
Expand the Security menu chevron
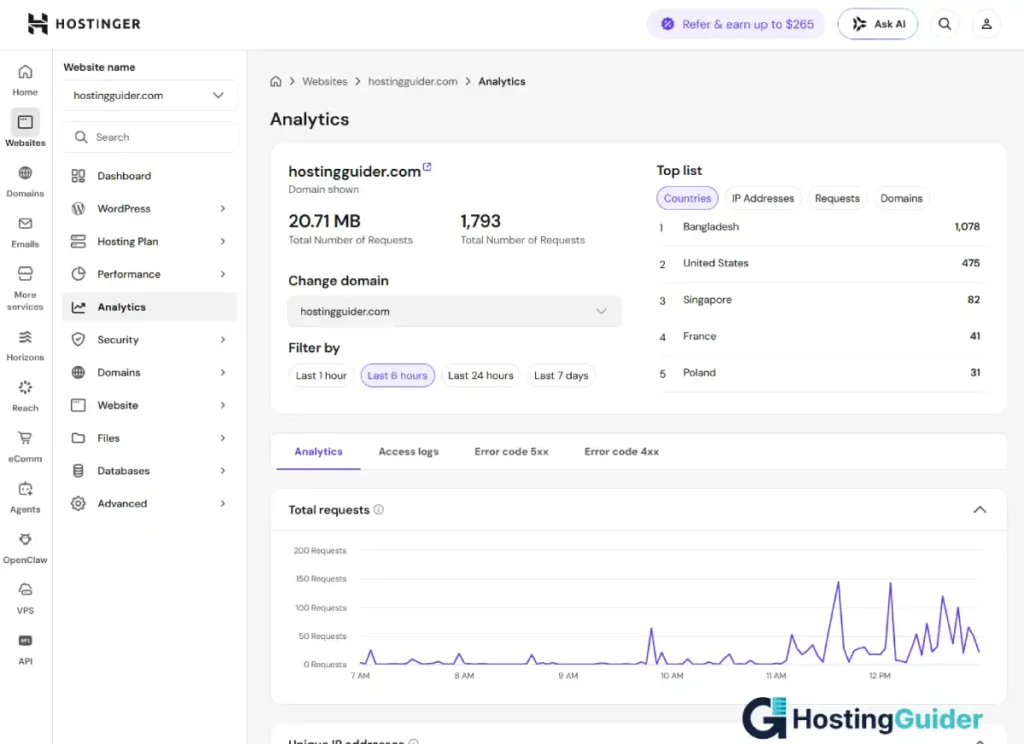pos(223,340)
